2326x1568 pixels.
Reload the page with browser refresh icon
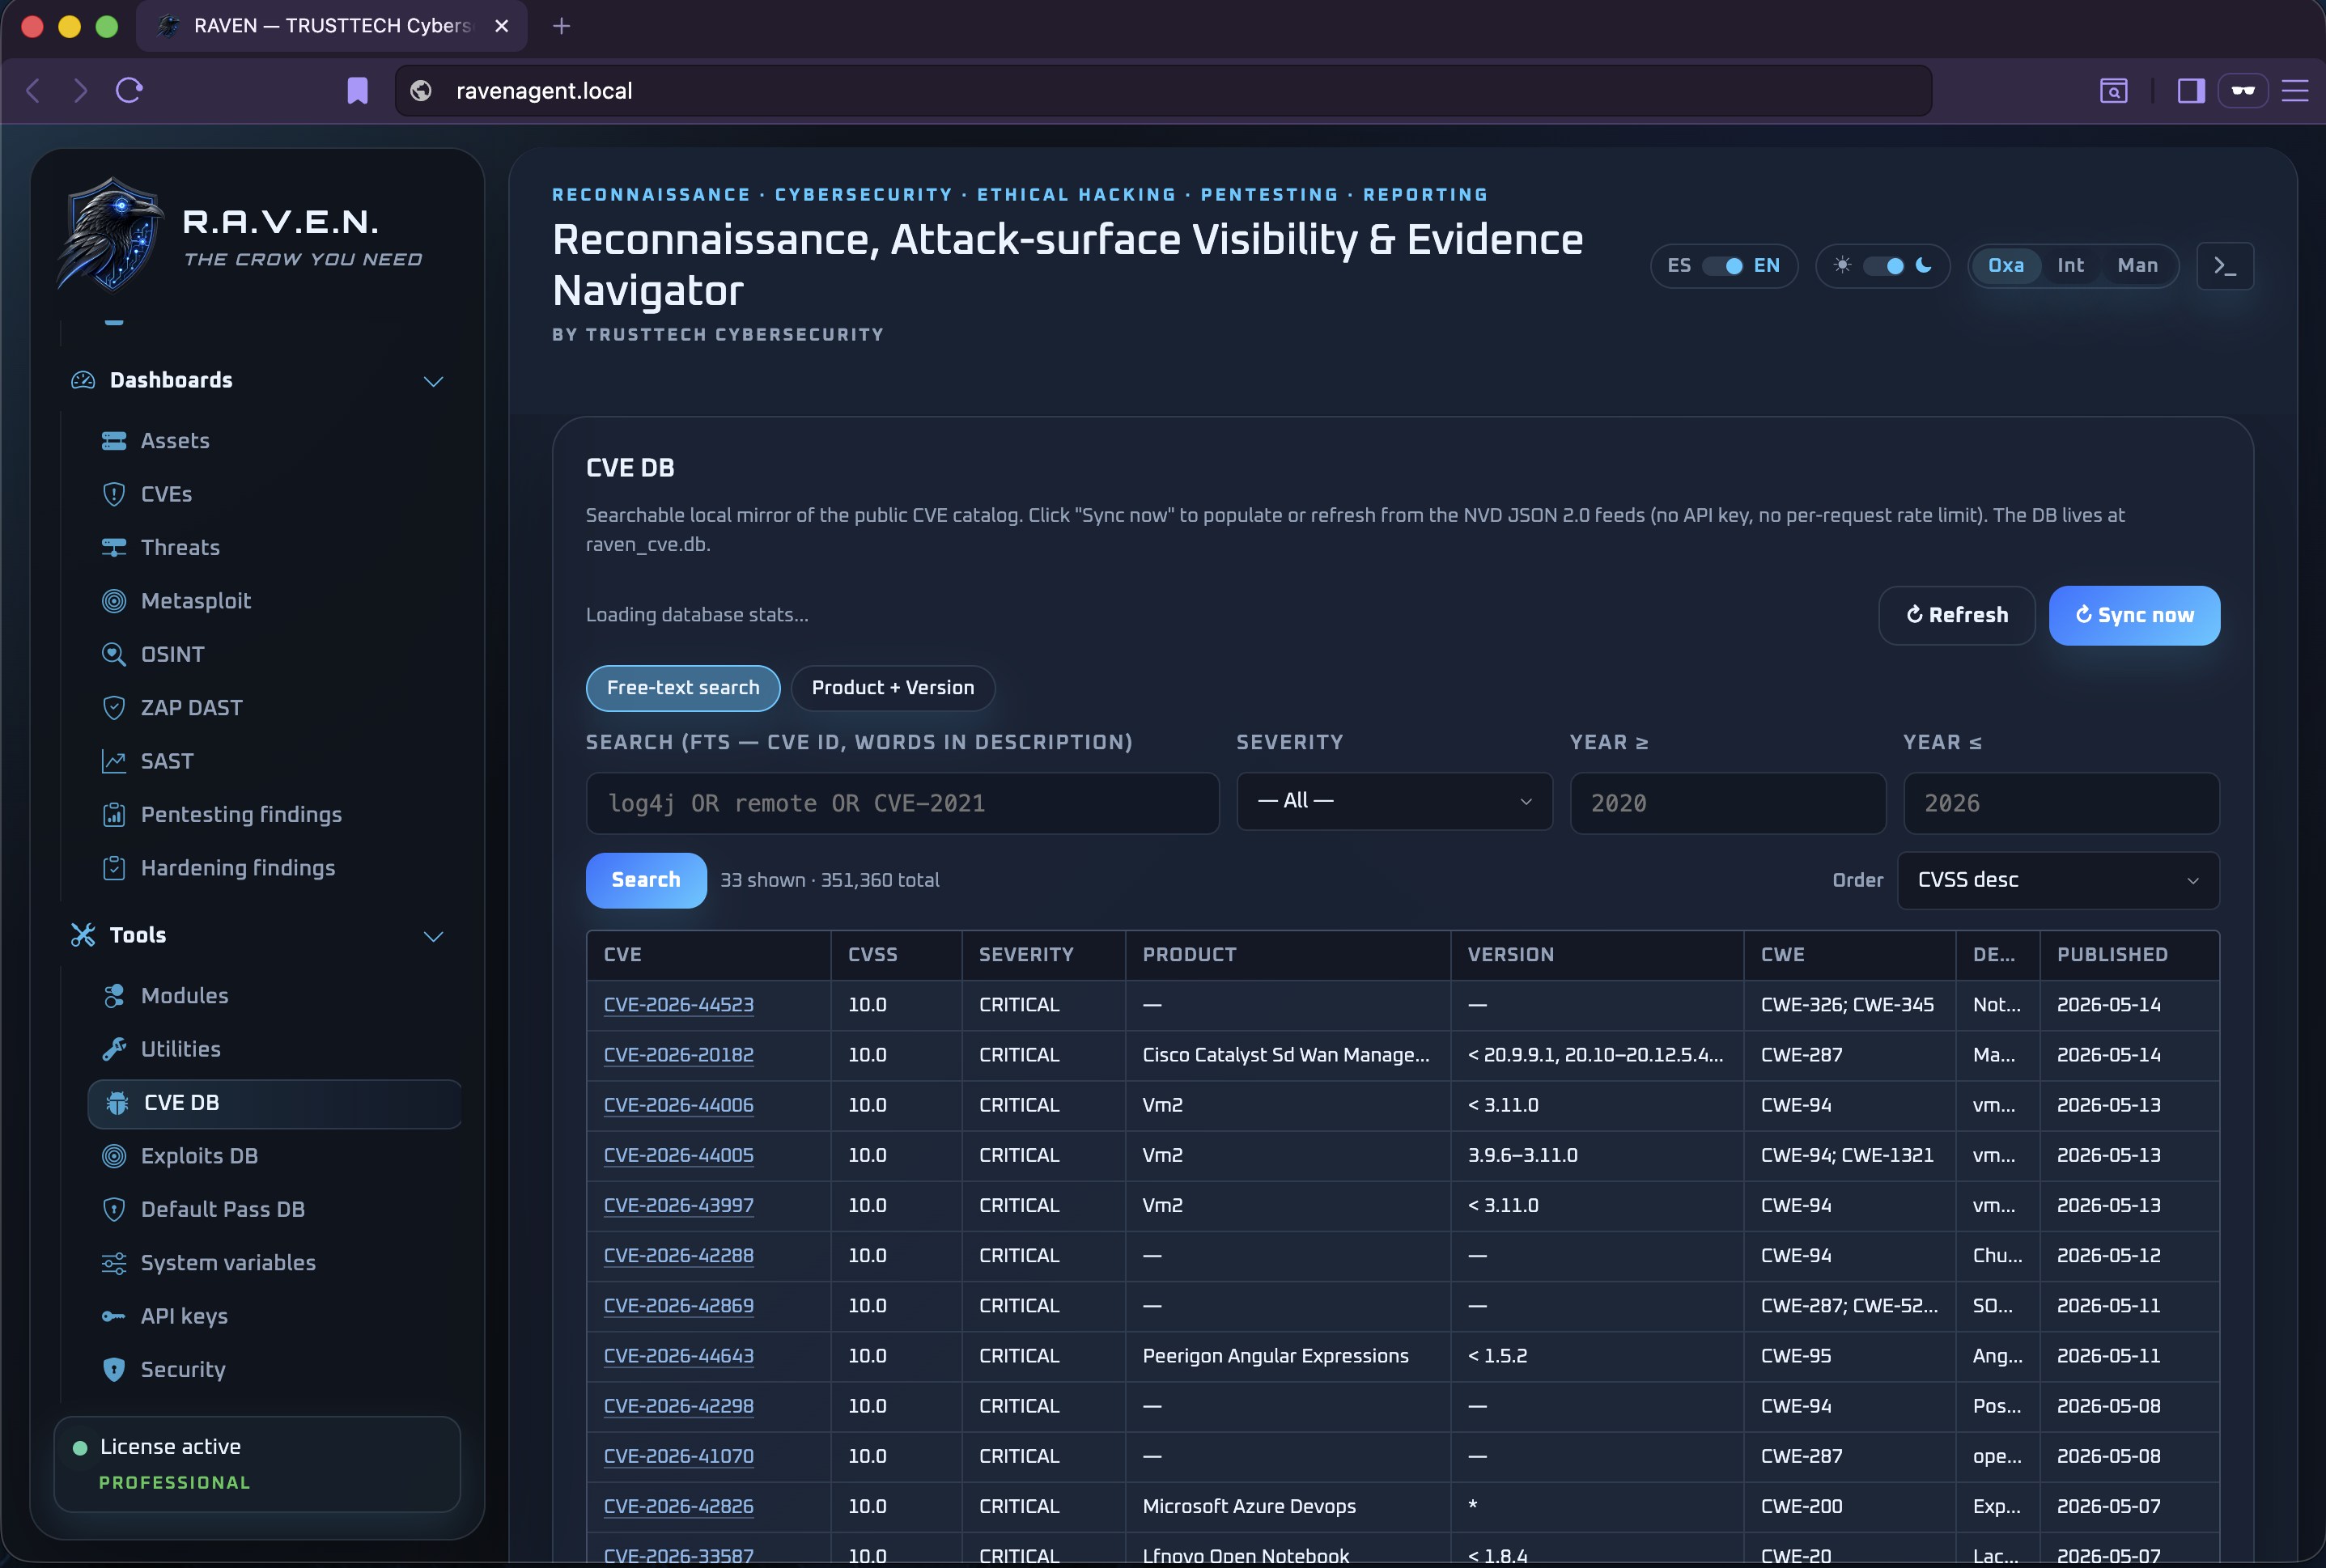coord(129,91)
